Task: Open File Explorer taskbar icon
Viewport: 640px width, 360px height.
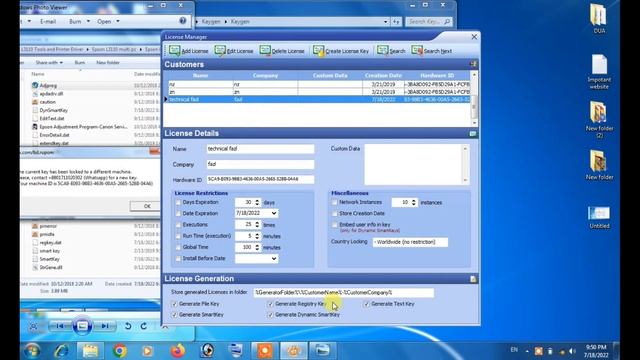Action: (90, 351)
